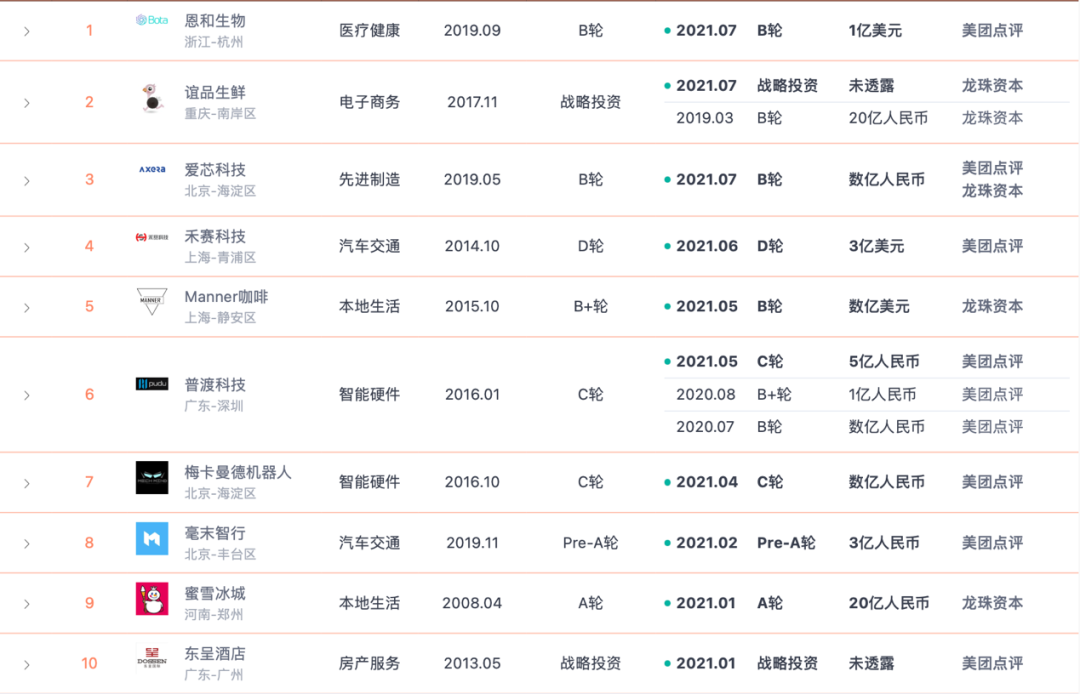Screen dimensions: 1080x694
Task: Open company name 恩和生物
Action: [215, 21]
